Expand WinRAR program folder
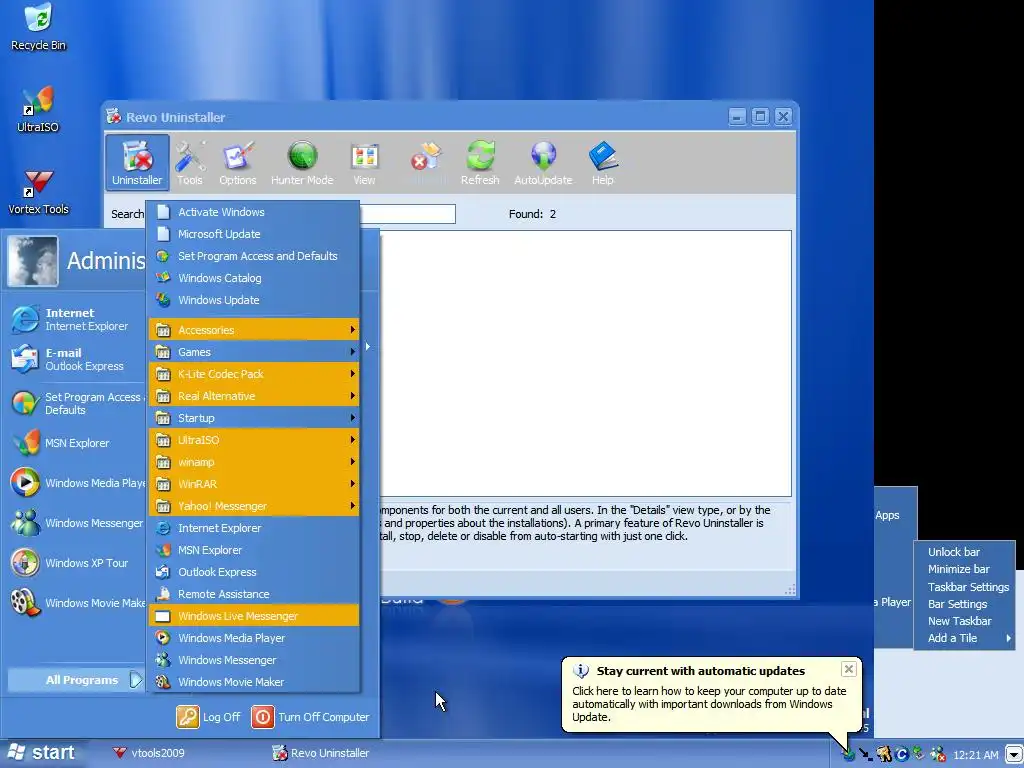Viewport: 1024px width, 768px height. coord(254,484)
